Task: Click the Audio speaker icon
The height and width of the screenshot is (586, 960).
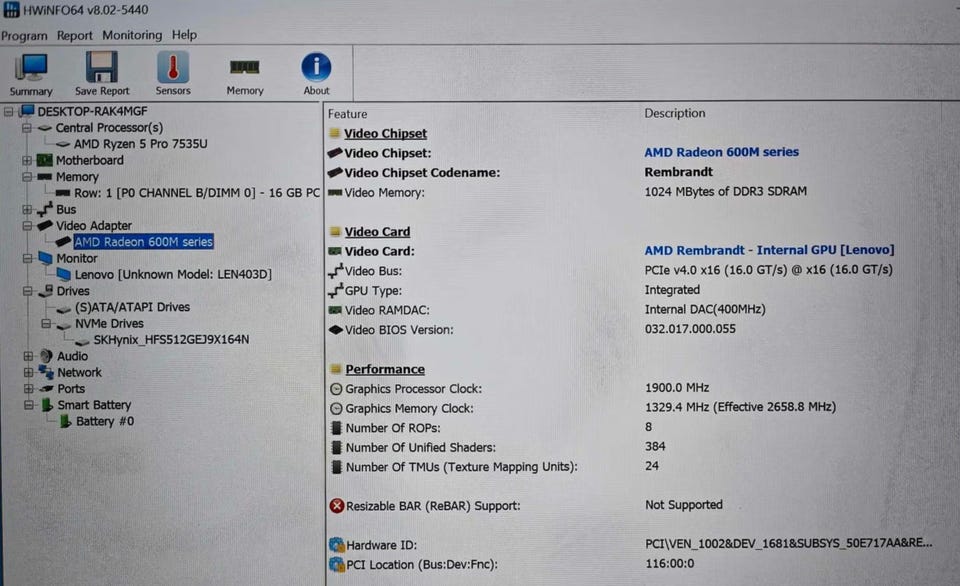Action: pyautogui.click(x=46, y=356)
